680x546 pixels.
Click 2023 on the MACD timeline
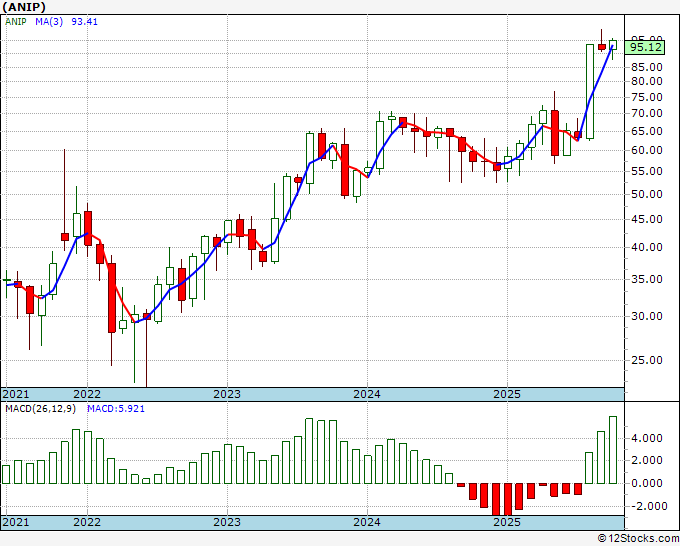(227, 522)
